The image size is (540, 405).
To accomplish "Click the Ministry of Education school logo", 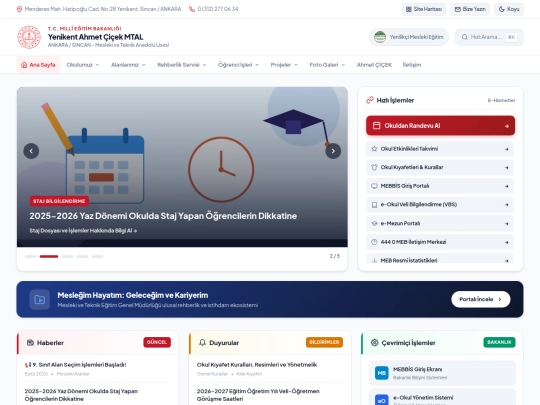I will (29, 37).
